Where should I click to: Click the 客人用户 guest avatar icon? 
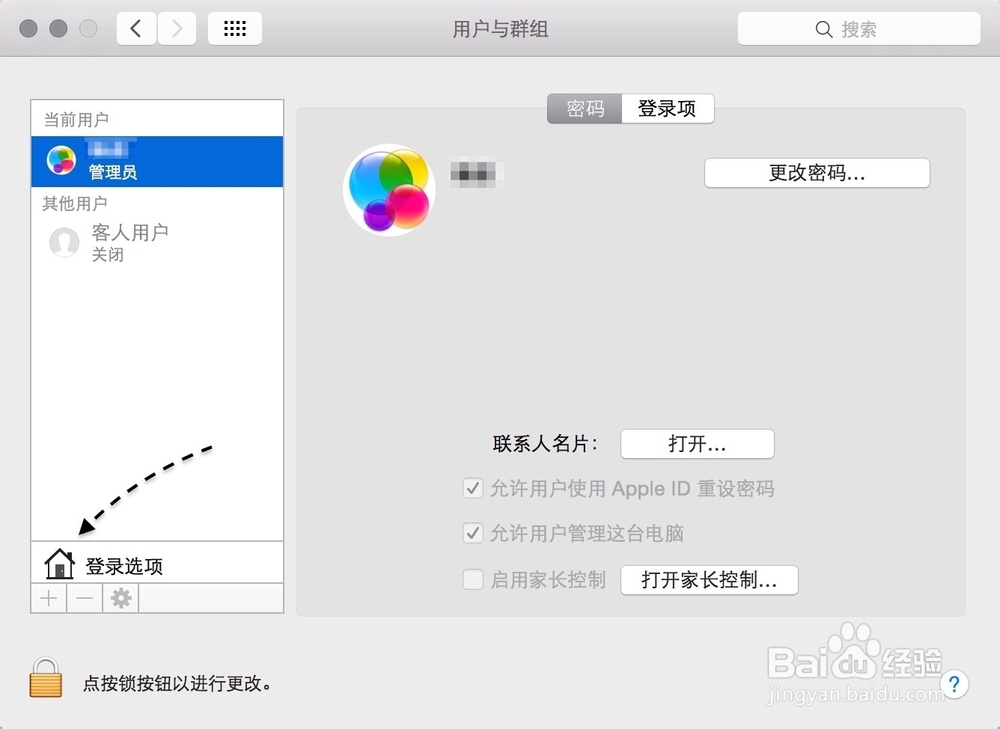63,242
